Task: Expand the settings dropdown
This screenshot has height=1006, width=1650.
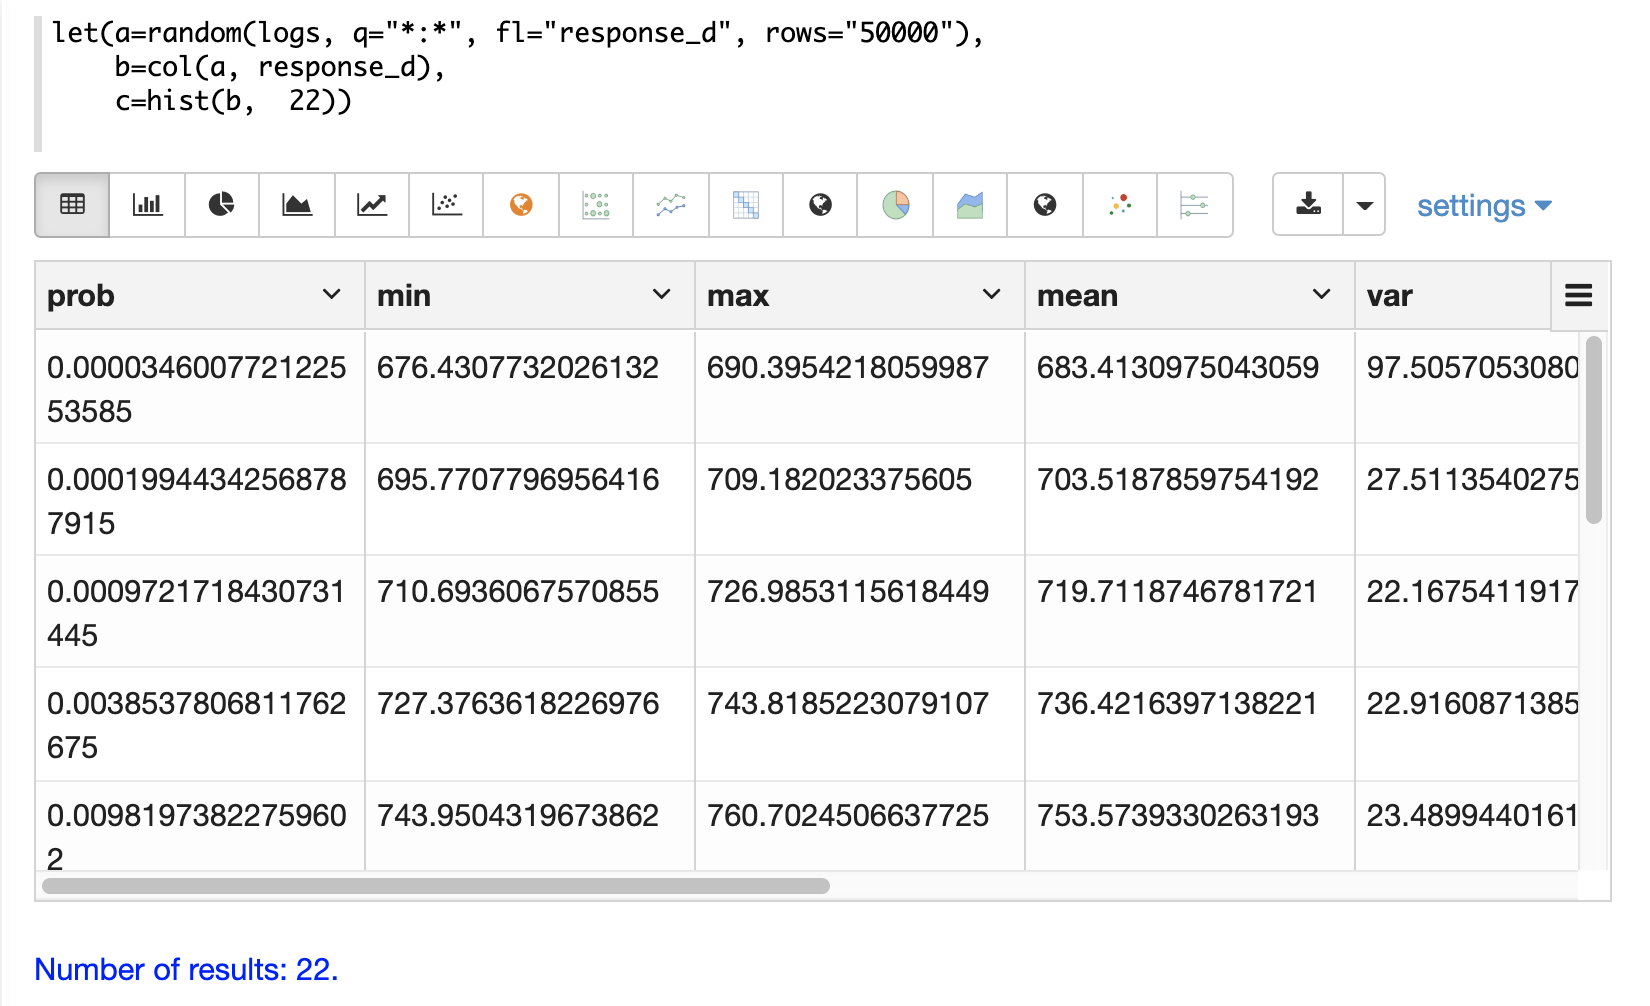Action: (x=1484, y=206)
